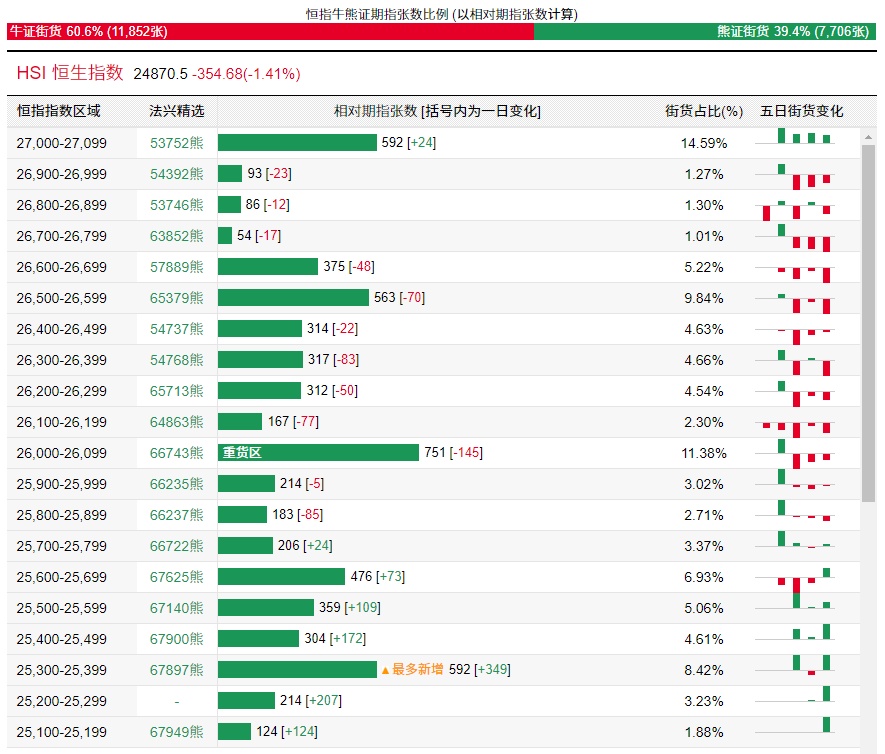Click the 恒指指数区域 column header
Image resolution: width=885 pixels, height=754 pixels.
coord(59,111)
